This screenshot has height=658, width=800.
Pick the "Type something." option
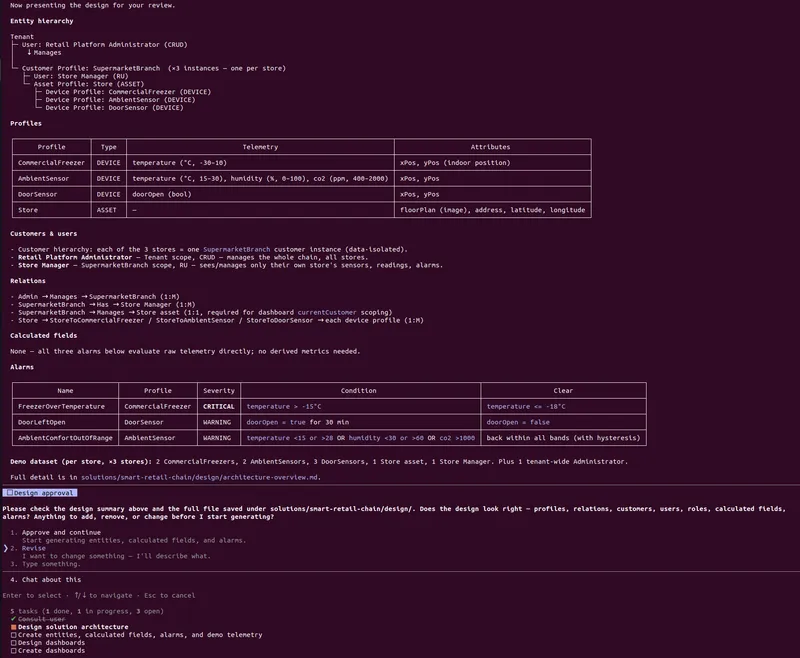coord(51,564)
